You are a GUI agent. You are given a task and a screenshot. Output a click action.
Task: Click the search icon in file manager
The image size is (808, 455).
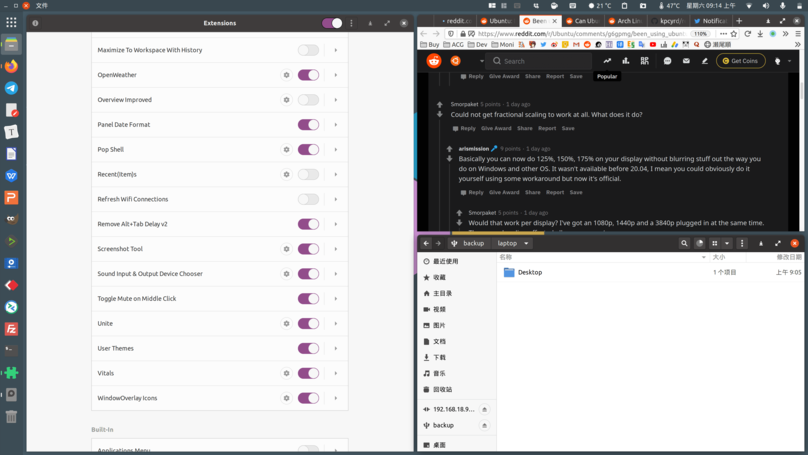point(684,243)
